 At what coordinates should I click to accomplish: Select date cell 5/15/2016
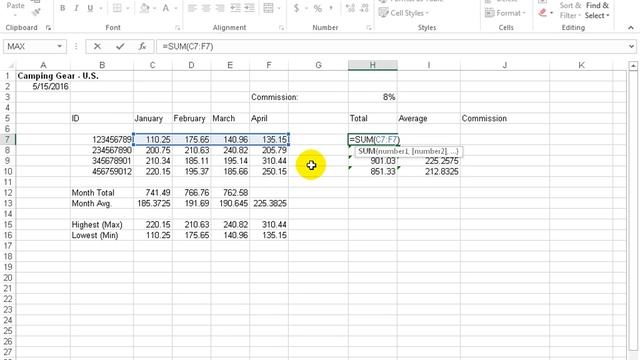pyautogui.click(x=43, y=87)
